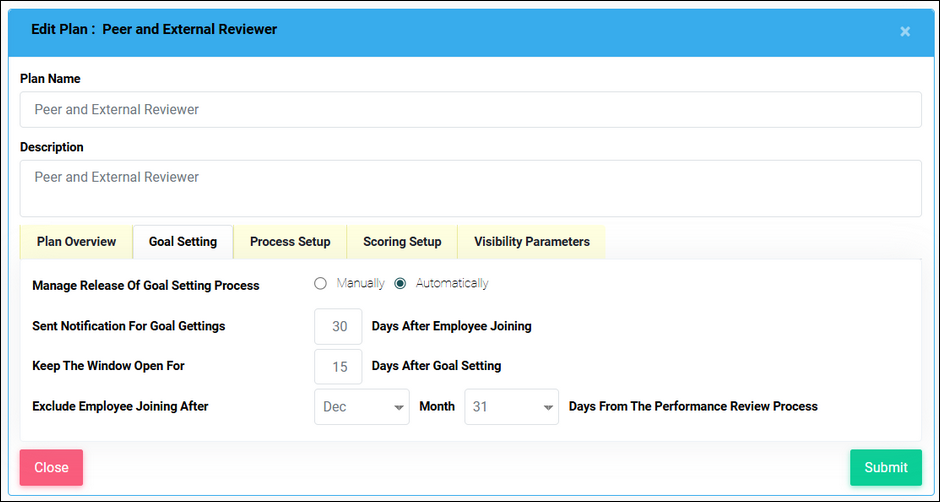
Task: Open the Process Setup tab
Action: tap(290, 242)
